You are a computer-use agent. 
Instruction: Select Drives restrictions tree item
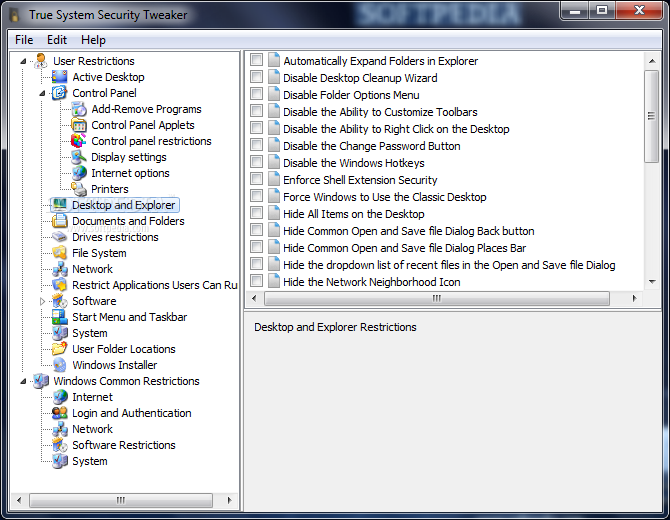click(x=115, y=237)
